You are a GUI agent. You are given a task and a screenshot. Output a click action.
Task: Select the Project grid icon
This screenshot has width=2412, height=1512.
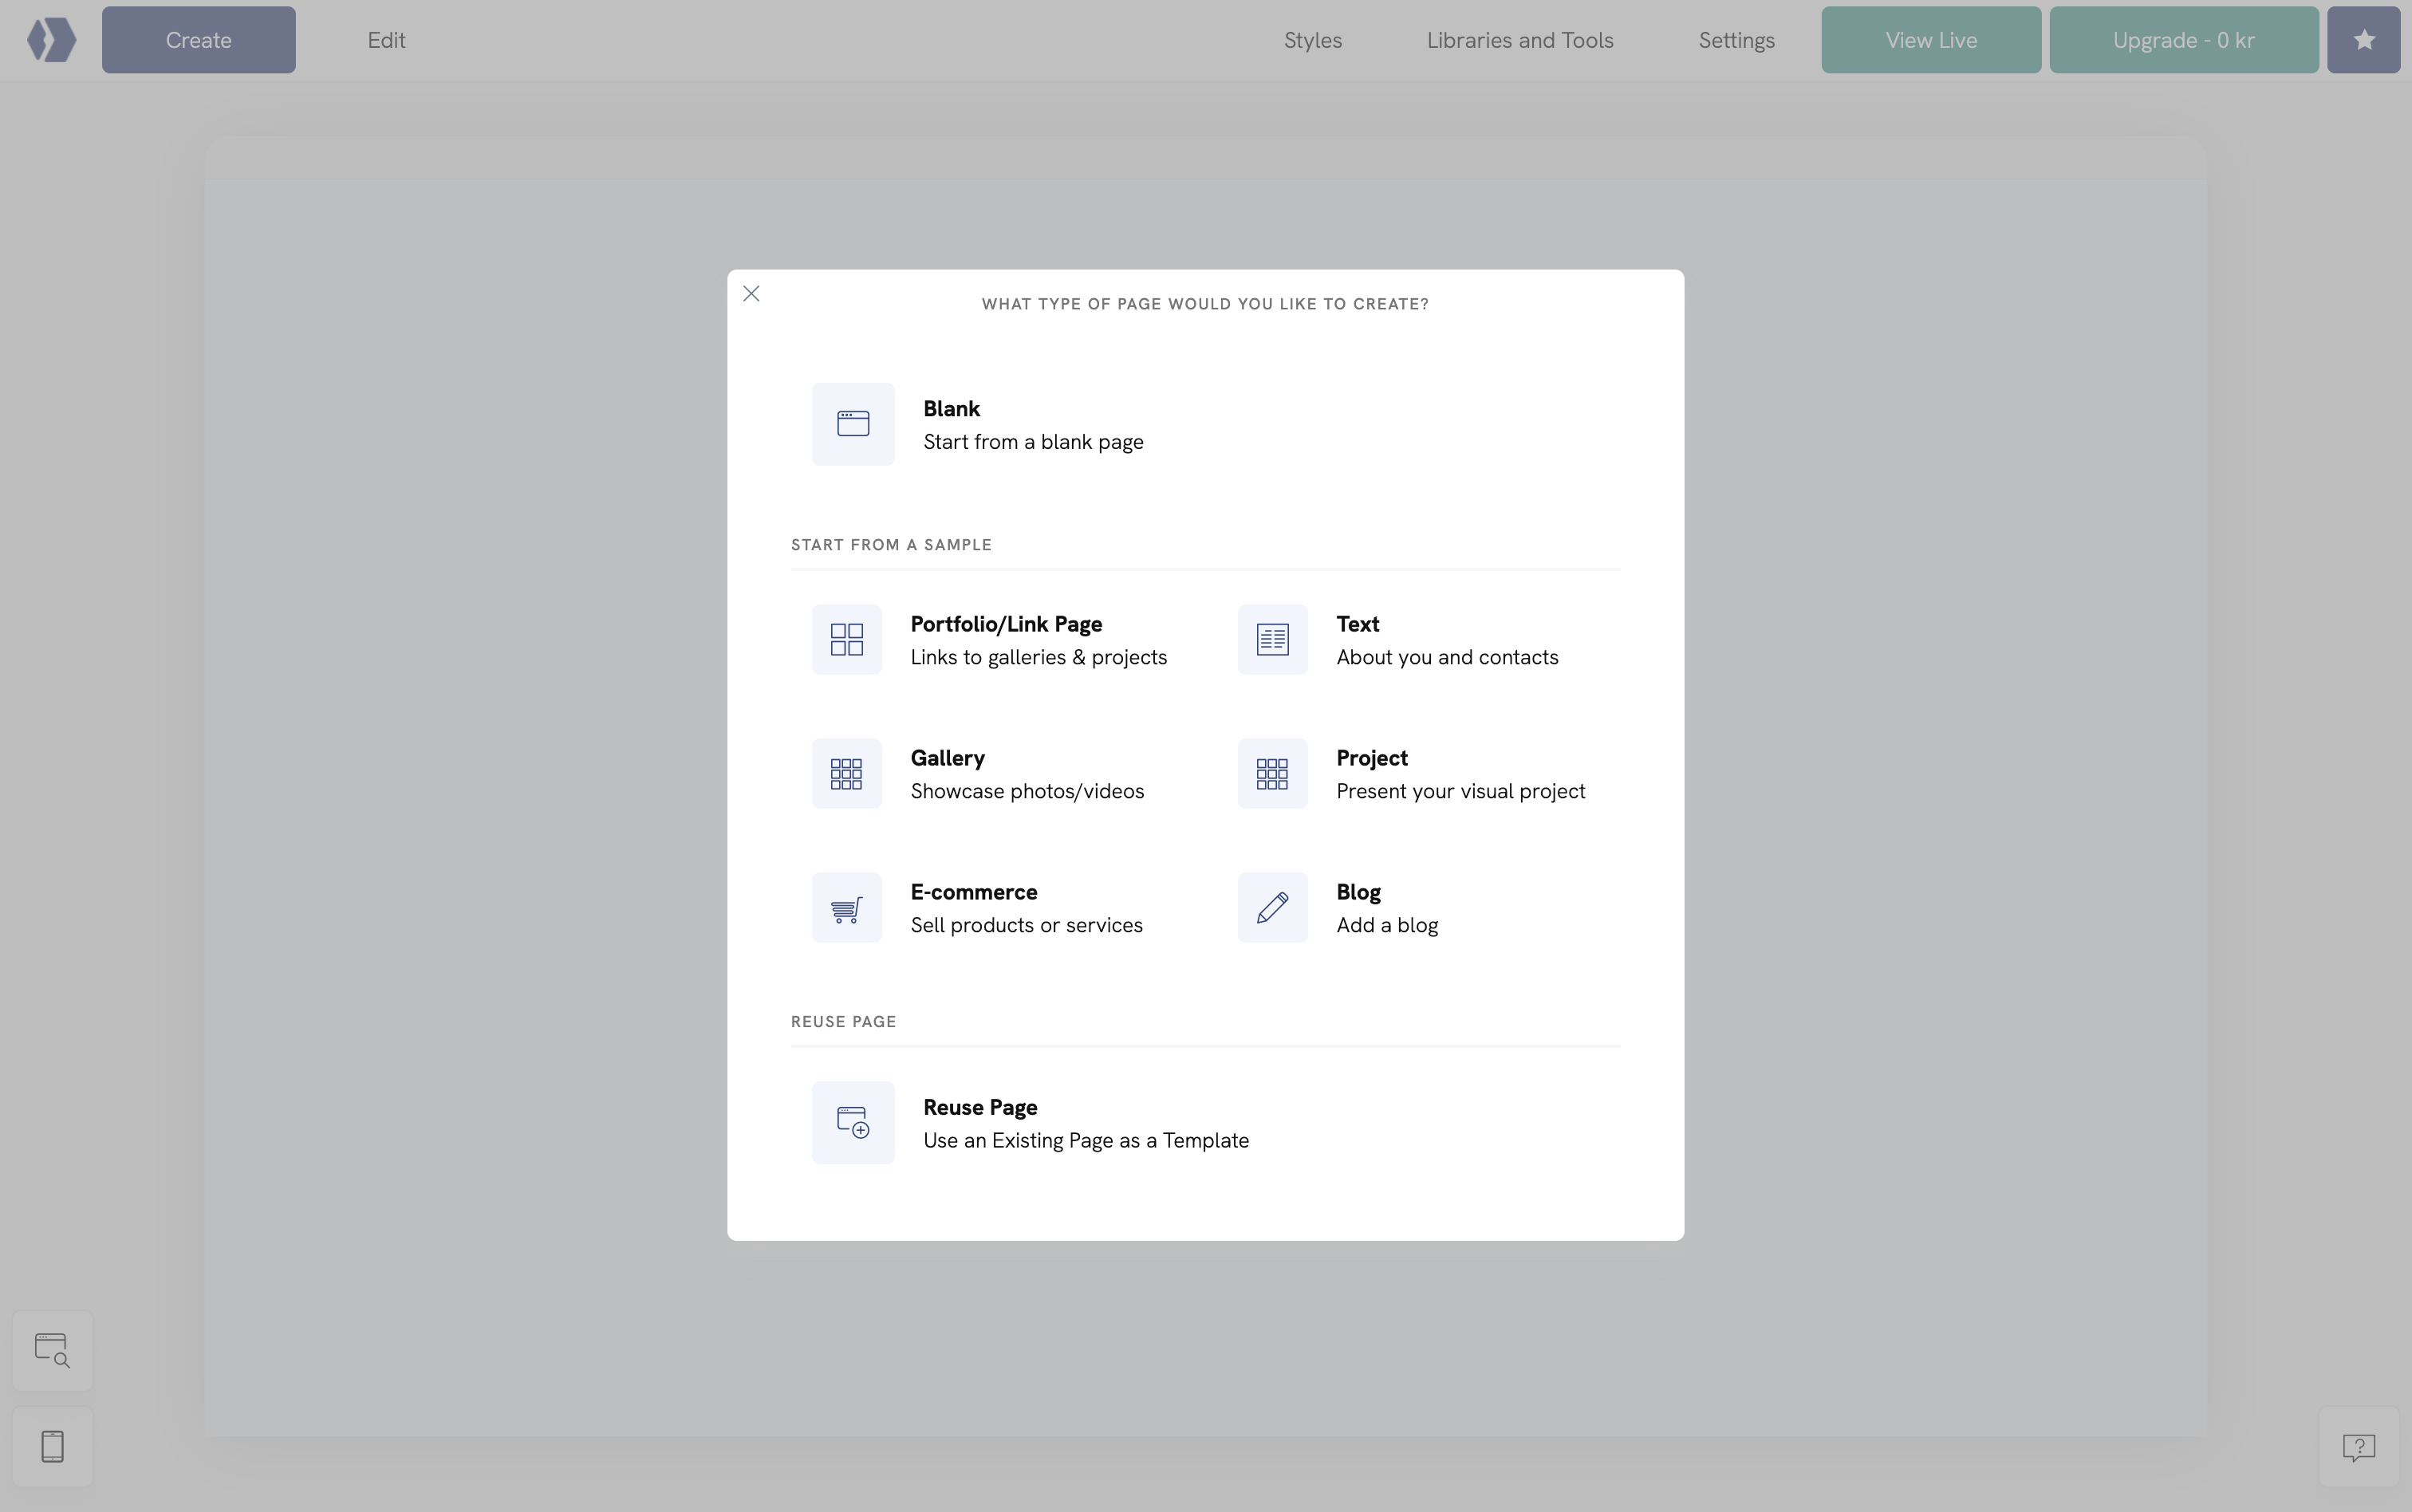click(x=1272, y=774)
